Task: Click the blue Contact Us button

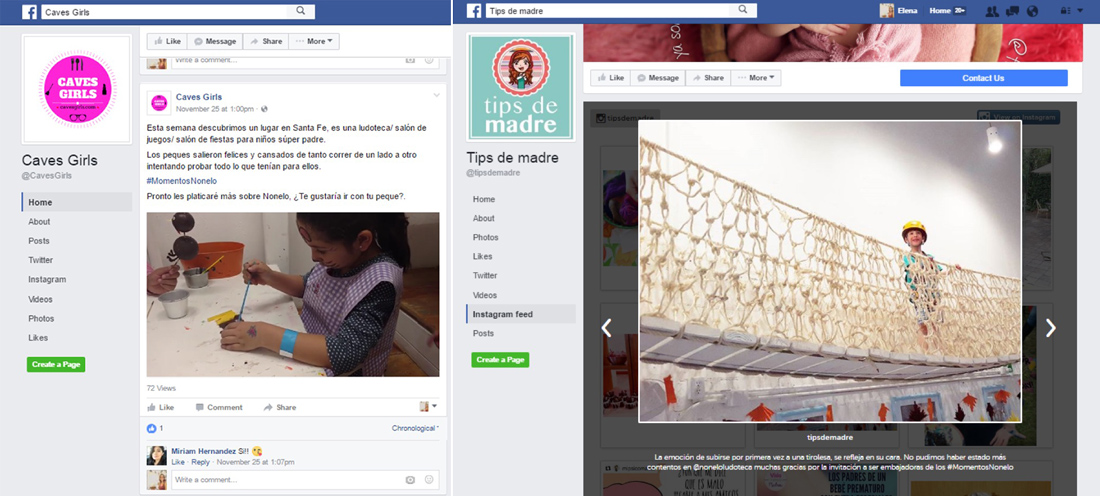Action: (984, 78)
